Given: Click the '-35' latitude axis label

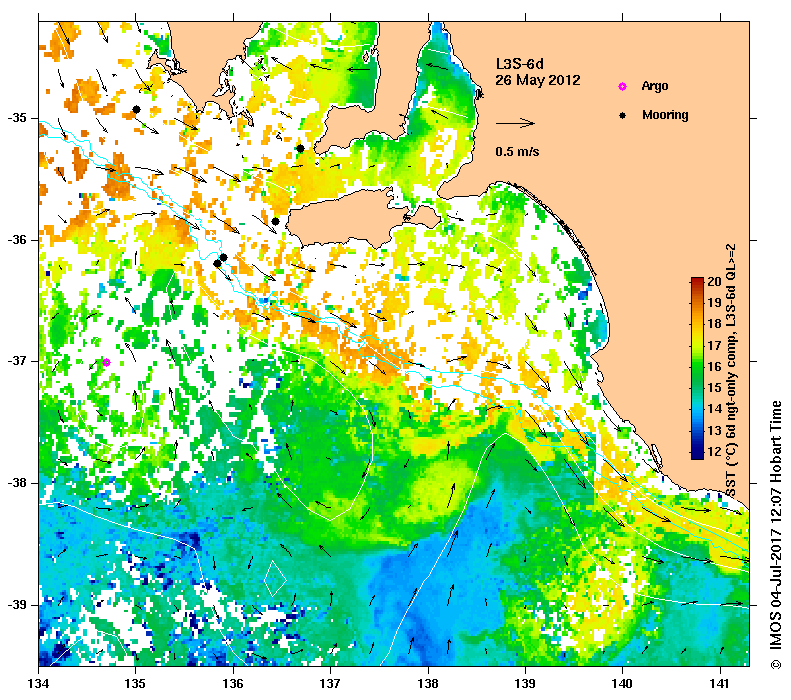Looking at the screenshot, I should pyautogui.click(x=17, y=119).
